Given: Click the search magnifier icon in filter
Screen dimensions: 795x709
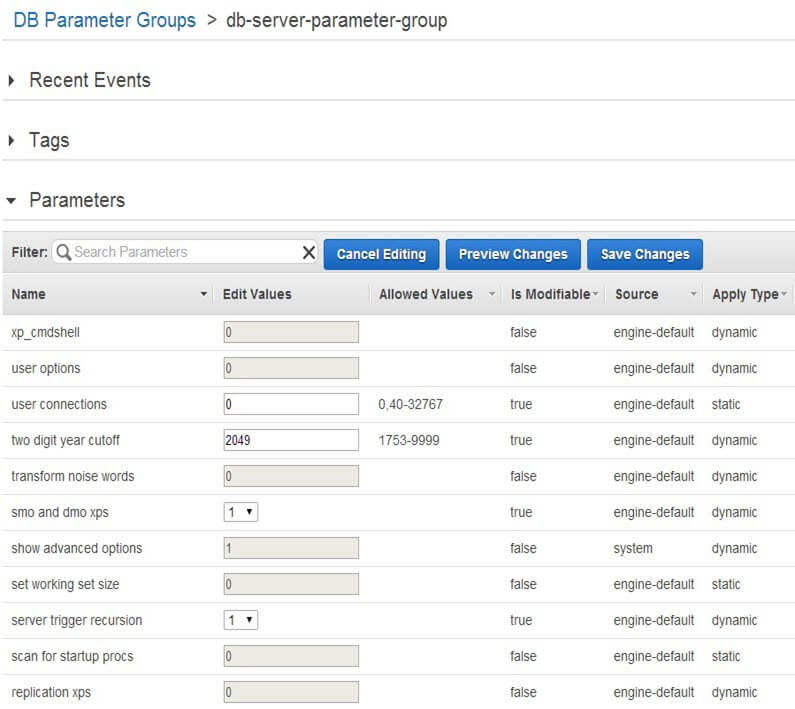Looking at the screenshot, I should click(64, 253).
